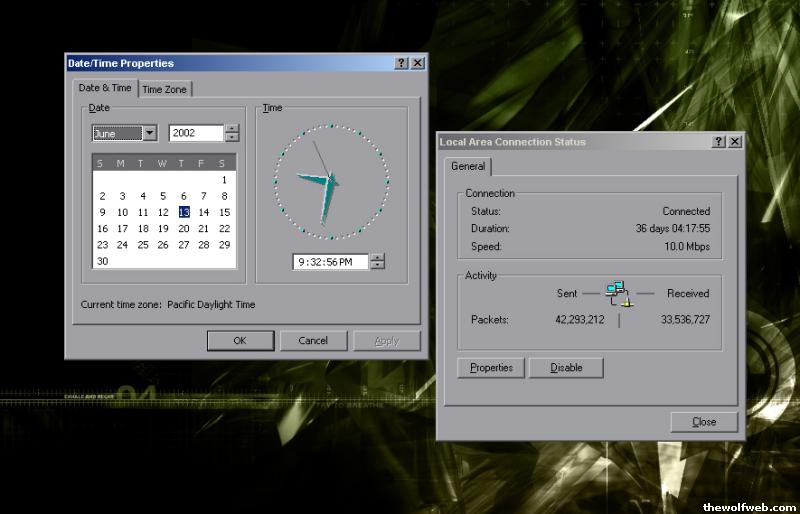The width and height of the screenshot is (800, 514).
Task: Close Local Area Connection Status with X
Action: (x=735, y=142)
